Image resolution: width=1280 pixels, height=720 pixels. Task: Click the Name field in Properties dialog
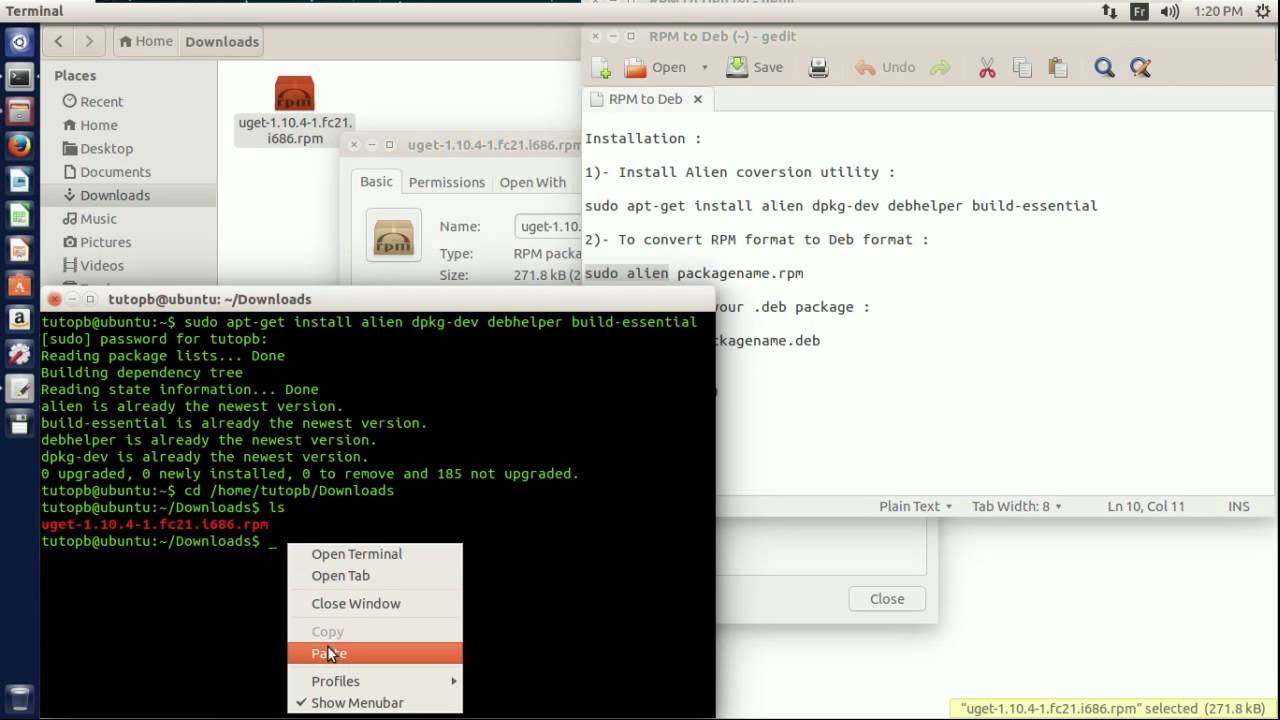tap(549, 226)
